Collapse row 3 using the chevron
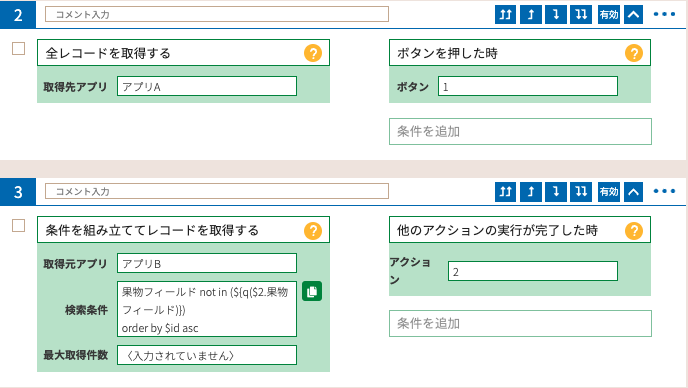Viewport: 688px width, 388px height. click(x=633, y=191)
